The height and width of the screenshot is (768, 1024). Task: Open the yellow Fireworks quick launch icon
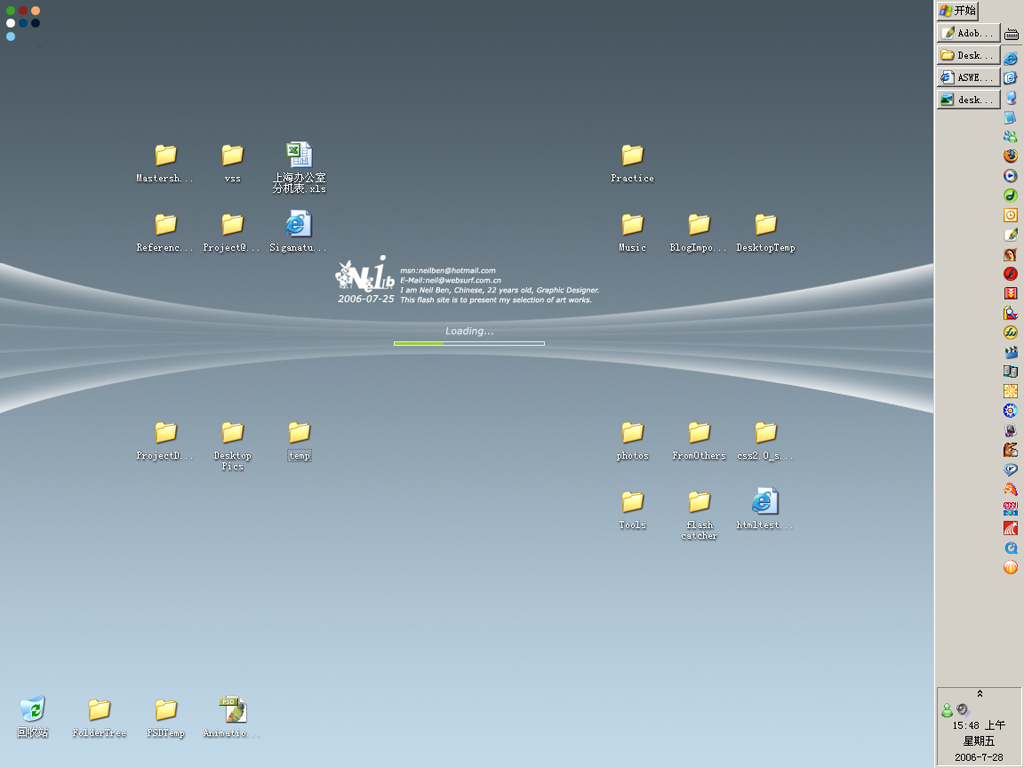(x=1010, y=332)
